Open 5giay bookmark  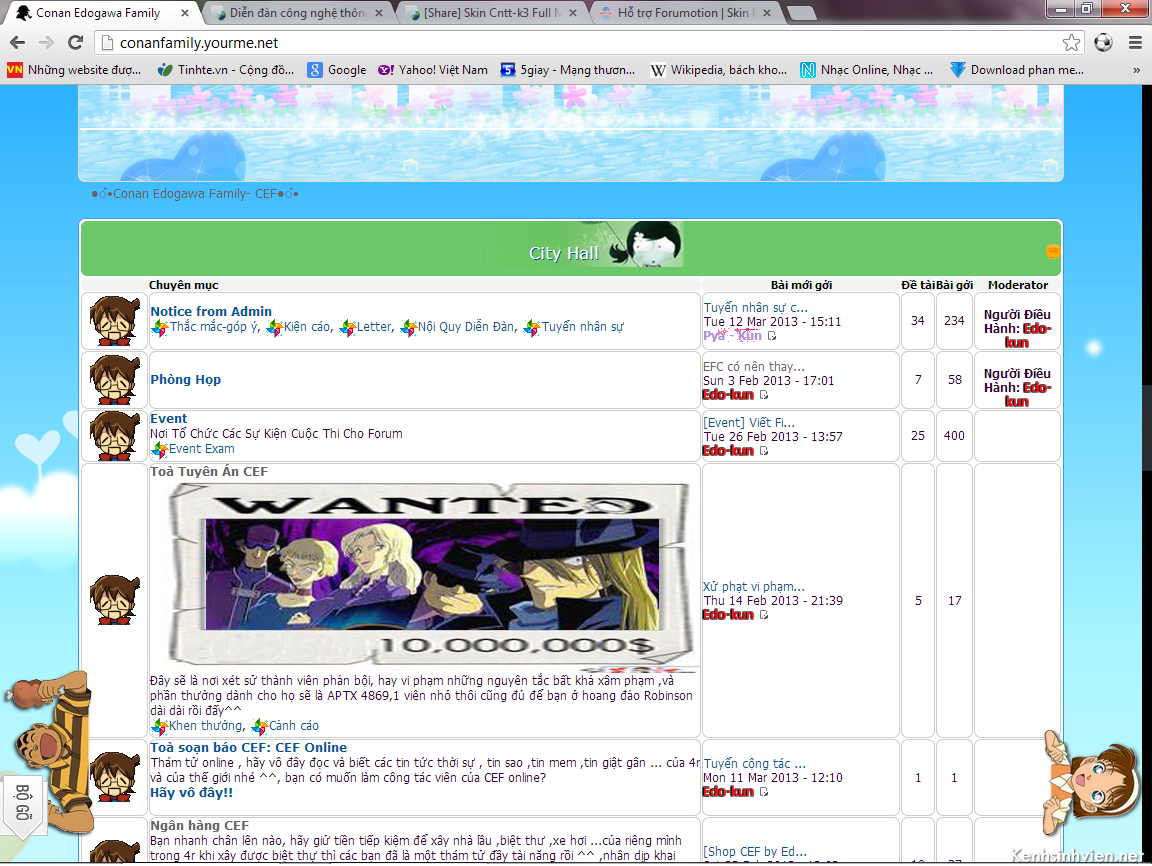tap(568, 70)
